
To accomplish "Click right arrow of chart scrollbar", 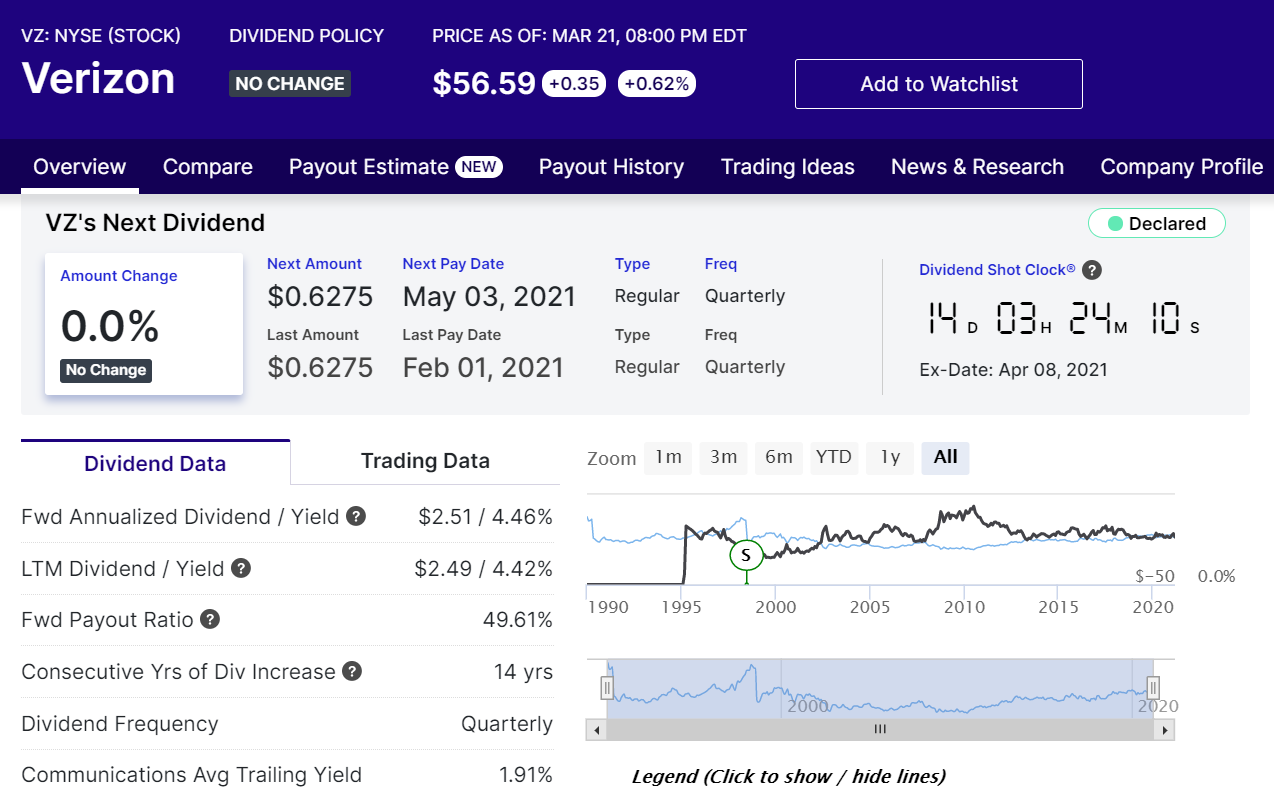I will pos(1164,730).
